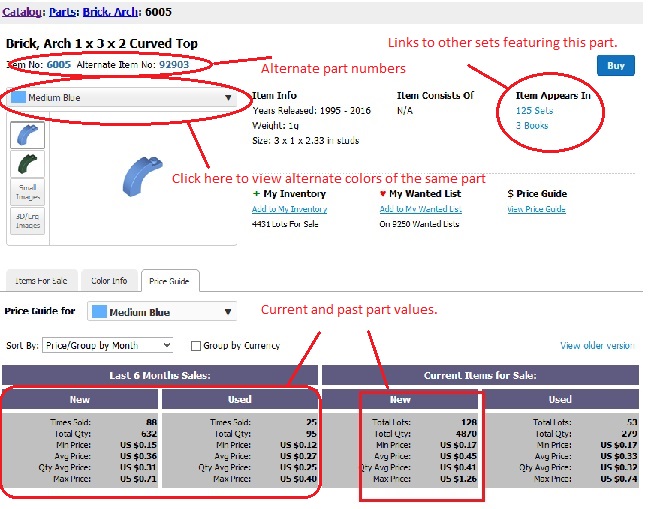
Task: Click Add to My Wanted List link
Action: click(x=421, y=209)
